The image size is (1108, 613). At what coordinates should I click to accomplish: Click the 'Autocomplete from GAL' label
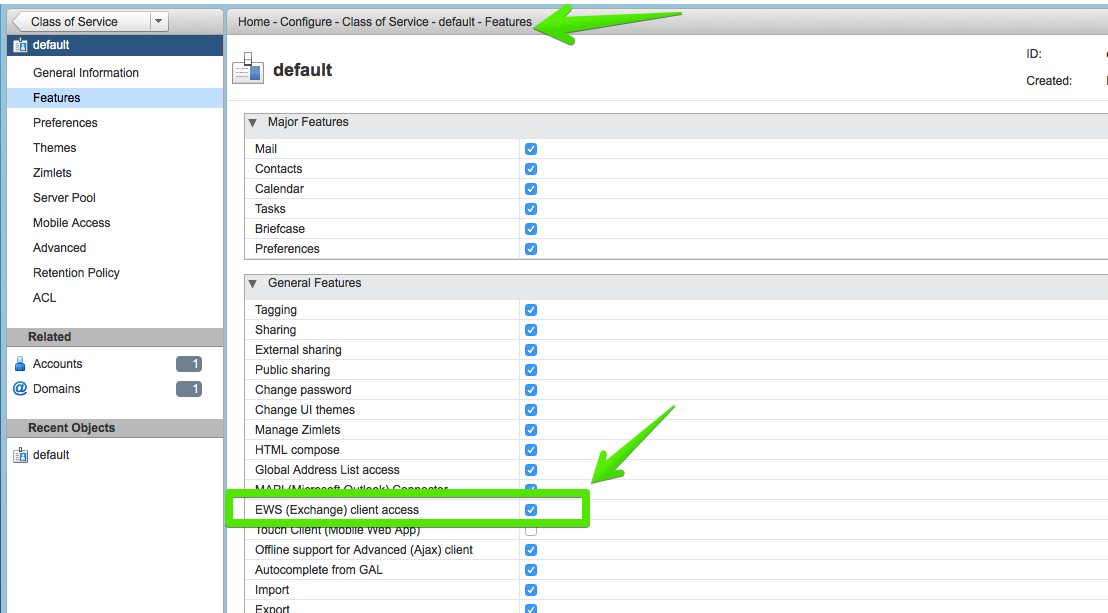(x=319, y=570)
